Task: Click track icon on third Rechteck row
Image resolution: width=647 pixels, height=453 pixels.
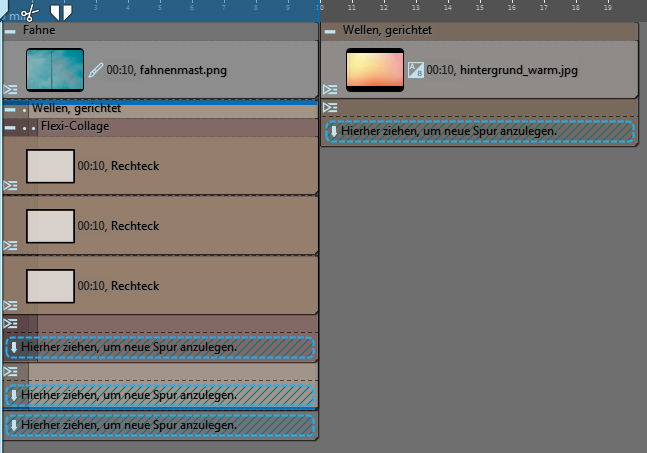Action: 10,305
